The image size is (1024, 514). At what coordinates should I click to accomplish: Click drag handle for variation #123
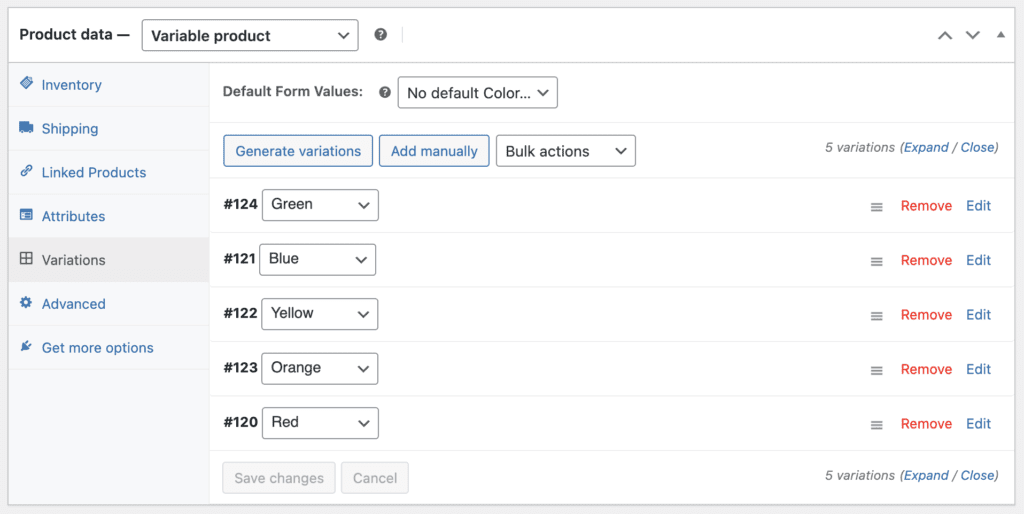click(876, 370)
